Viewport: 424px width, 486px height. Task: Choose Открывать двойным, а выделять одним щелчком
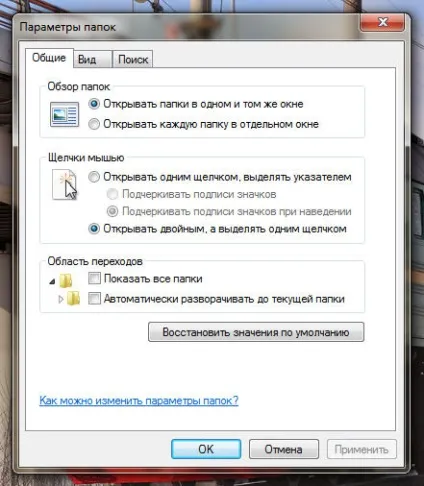click(217, 229)
